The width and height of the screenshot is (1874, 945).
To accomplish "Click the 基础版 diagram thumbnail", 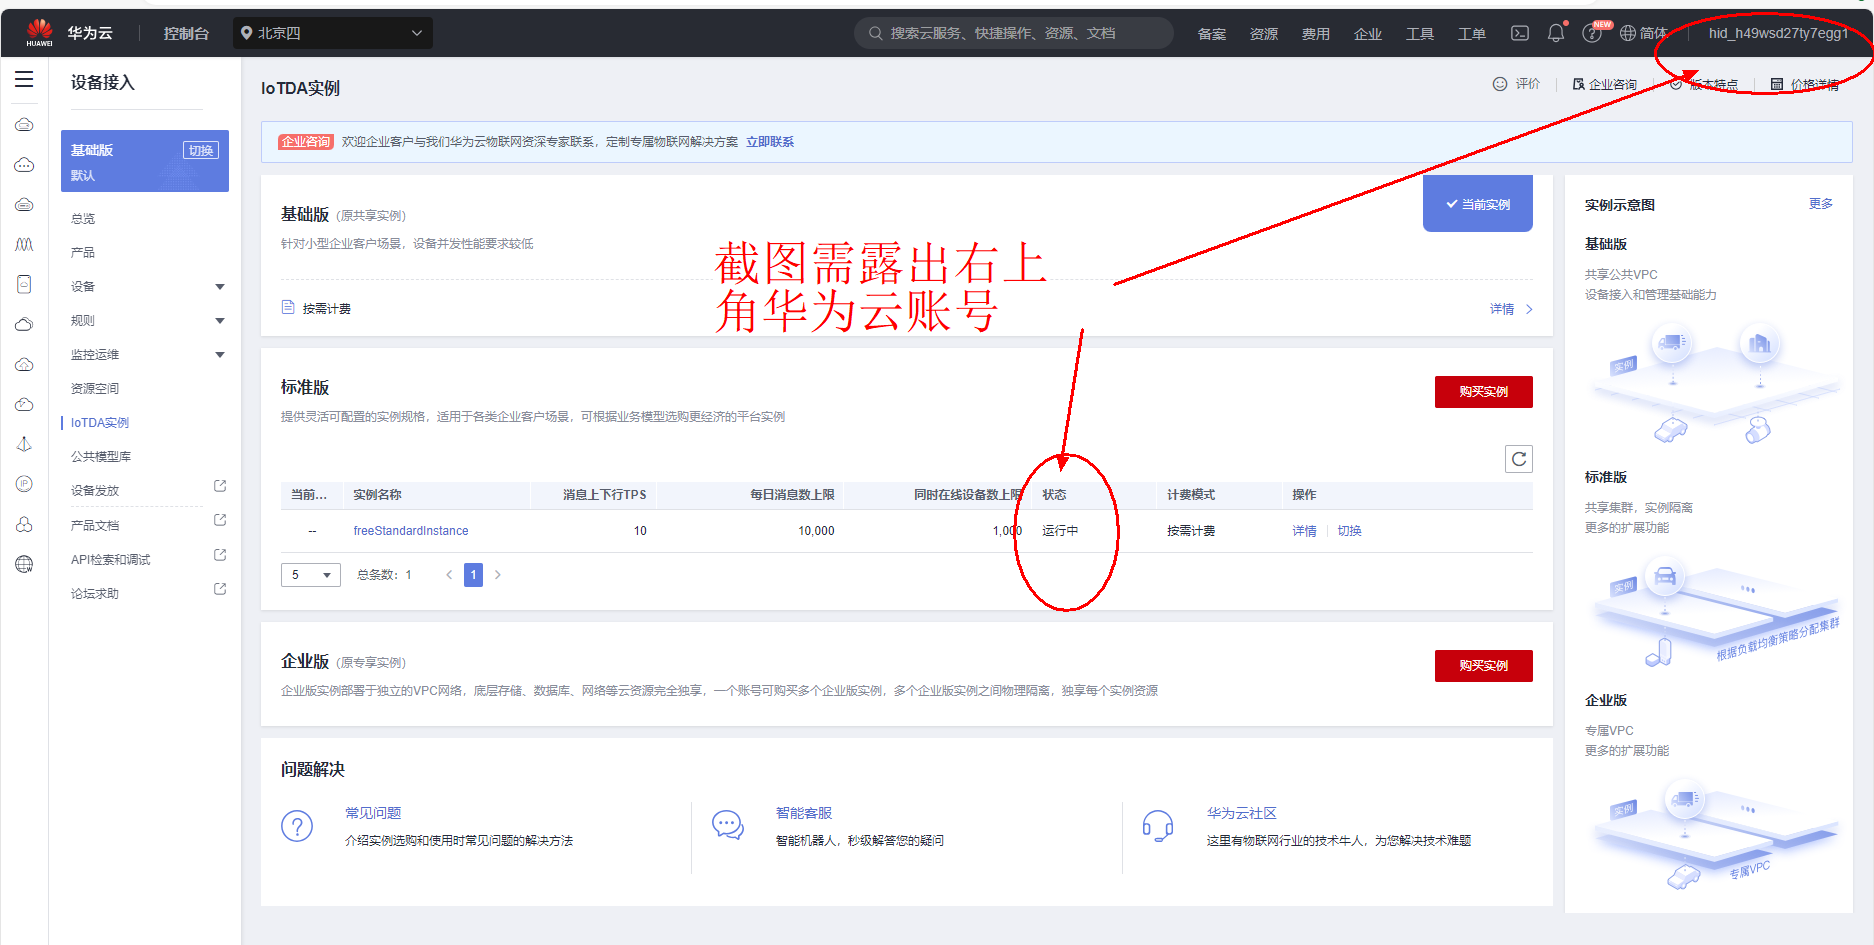I will (1716, 385).
